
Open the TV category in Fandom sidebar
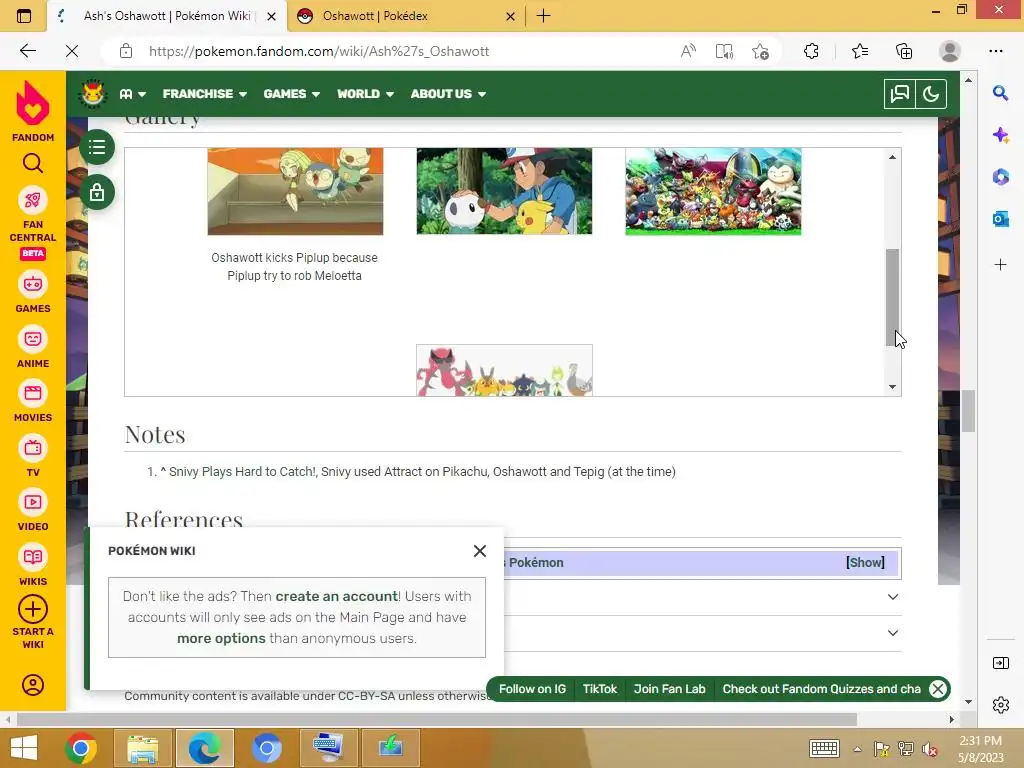coord(33,456)
